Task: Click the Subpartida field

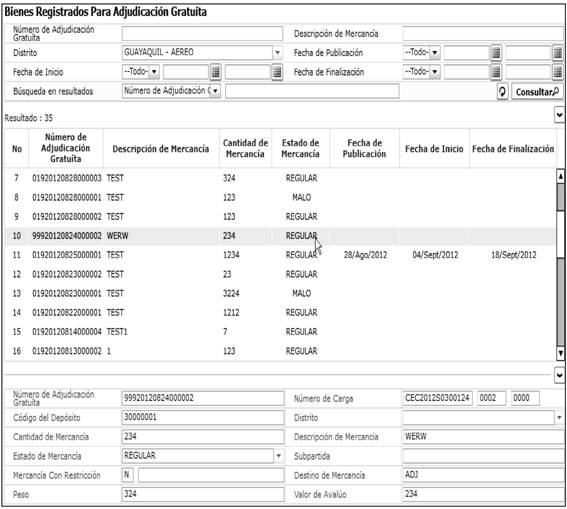Action: pos(484,456)
